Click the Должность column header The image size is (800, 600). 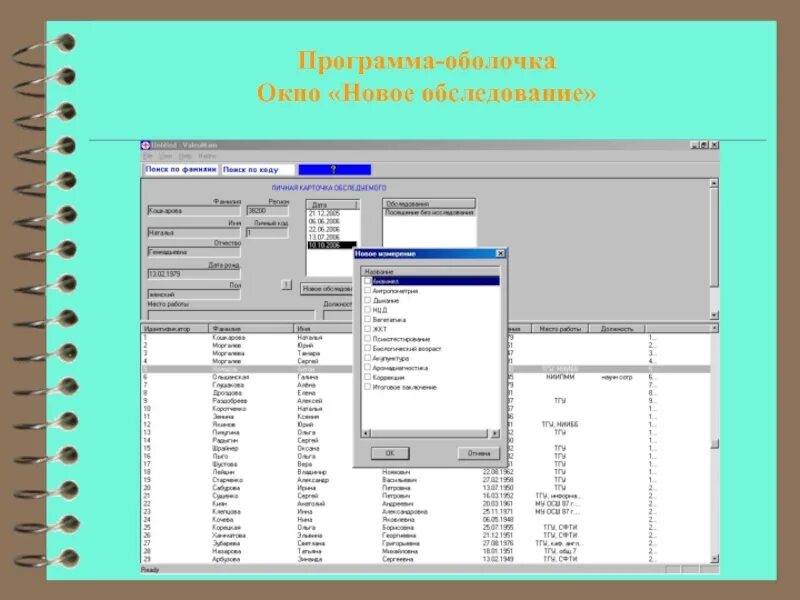click(x=617, y=329)
